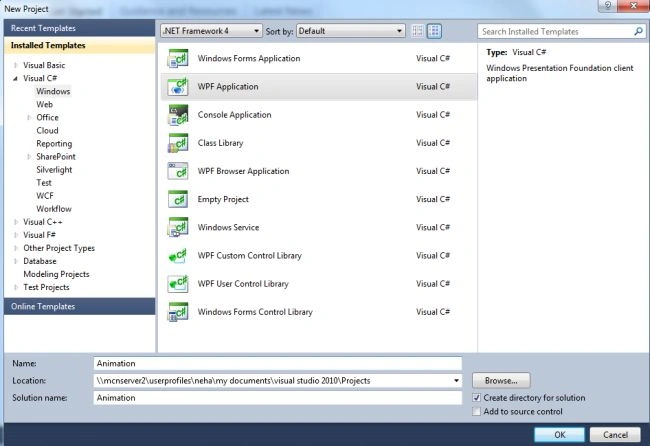Image resolution: width=650 pixels, height=446 pixels.
Task: Select the Installed Templates section
Action: pyautogui.click(x=80, y=46)
